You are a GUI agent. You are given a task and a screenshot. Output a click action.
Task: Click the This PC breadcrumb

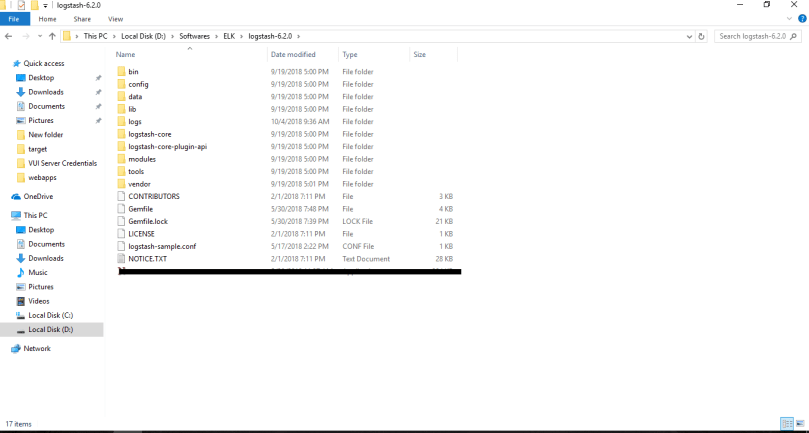click(95, 37)
